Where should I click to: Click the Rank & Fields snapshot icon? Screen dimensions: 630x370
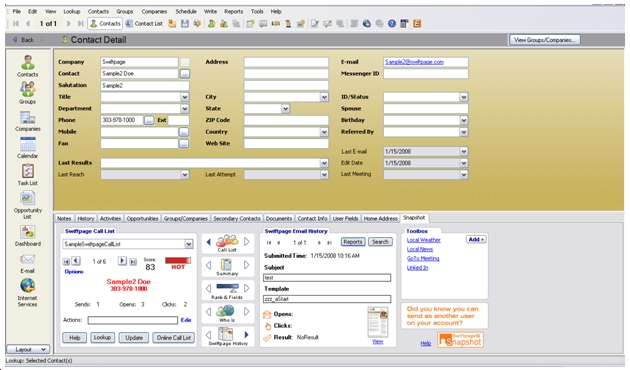227,291
